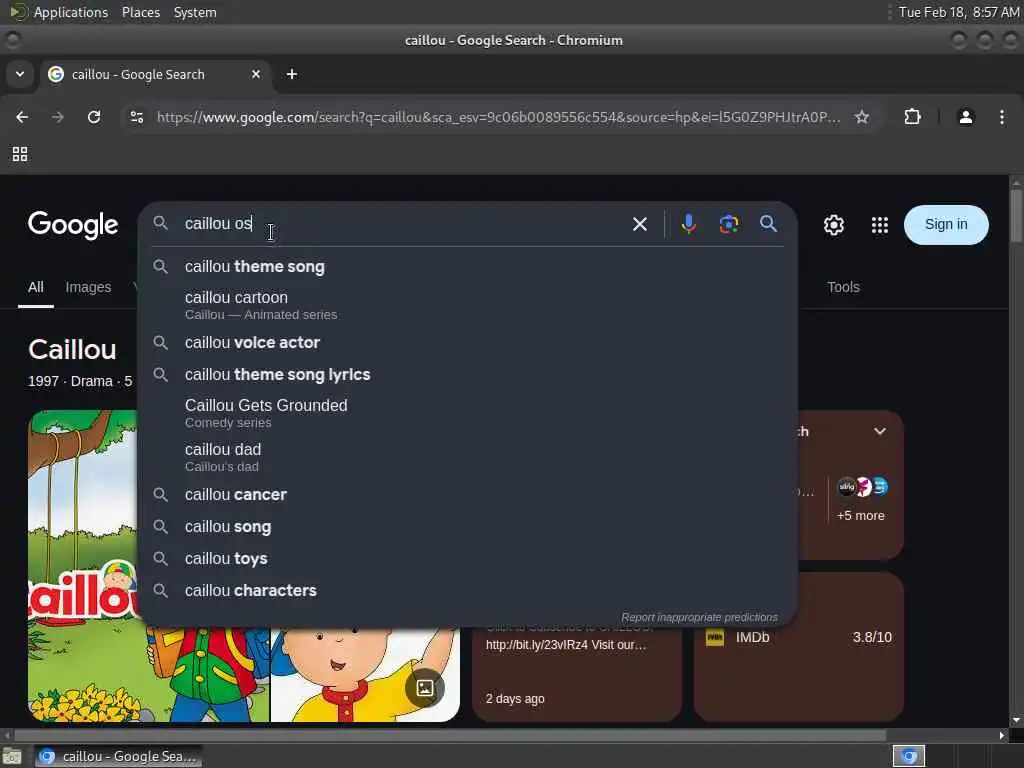Open the Tools search options
1024x768 pixels.
pos(843,287)
